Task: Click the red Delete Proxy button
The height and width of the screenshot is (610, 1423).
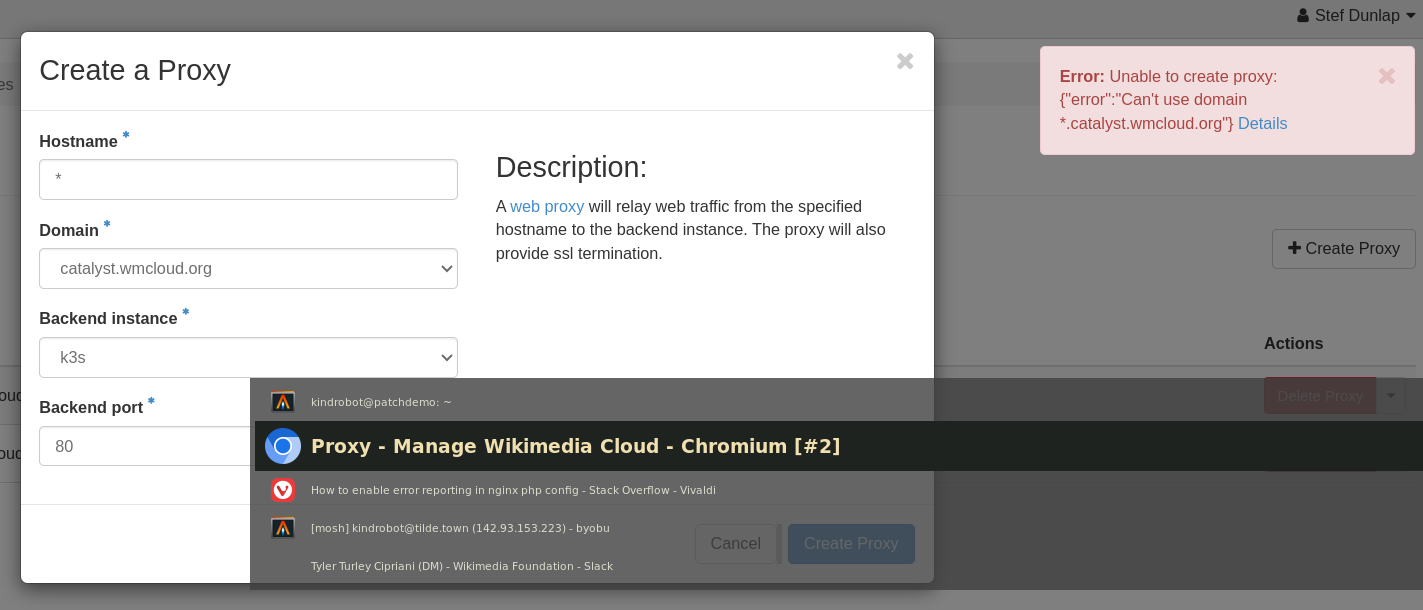Action: [x=1319, y=396]
